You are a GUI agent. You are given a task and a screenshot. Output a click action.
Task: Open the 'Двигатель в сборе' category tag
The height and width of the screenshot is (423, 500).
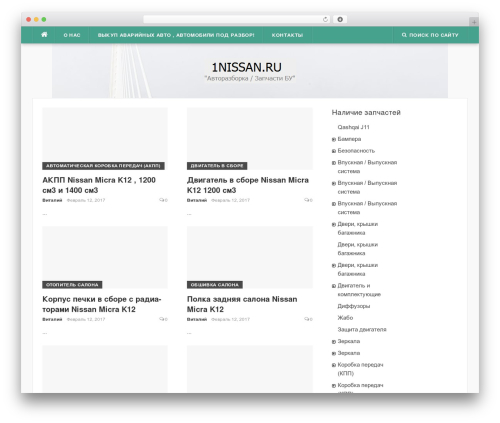point(217,166)
